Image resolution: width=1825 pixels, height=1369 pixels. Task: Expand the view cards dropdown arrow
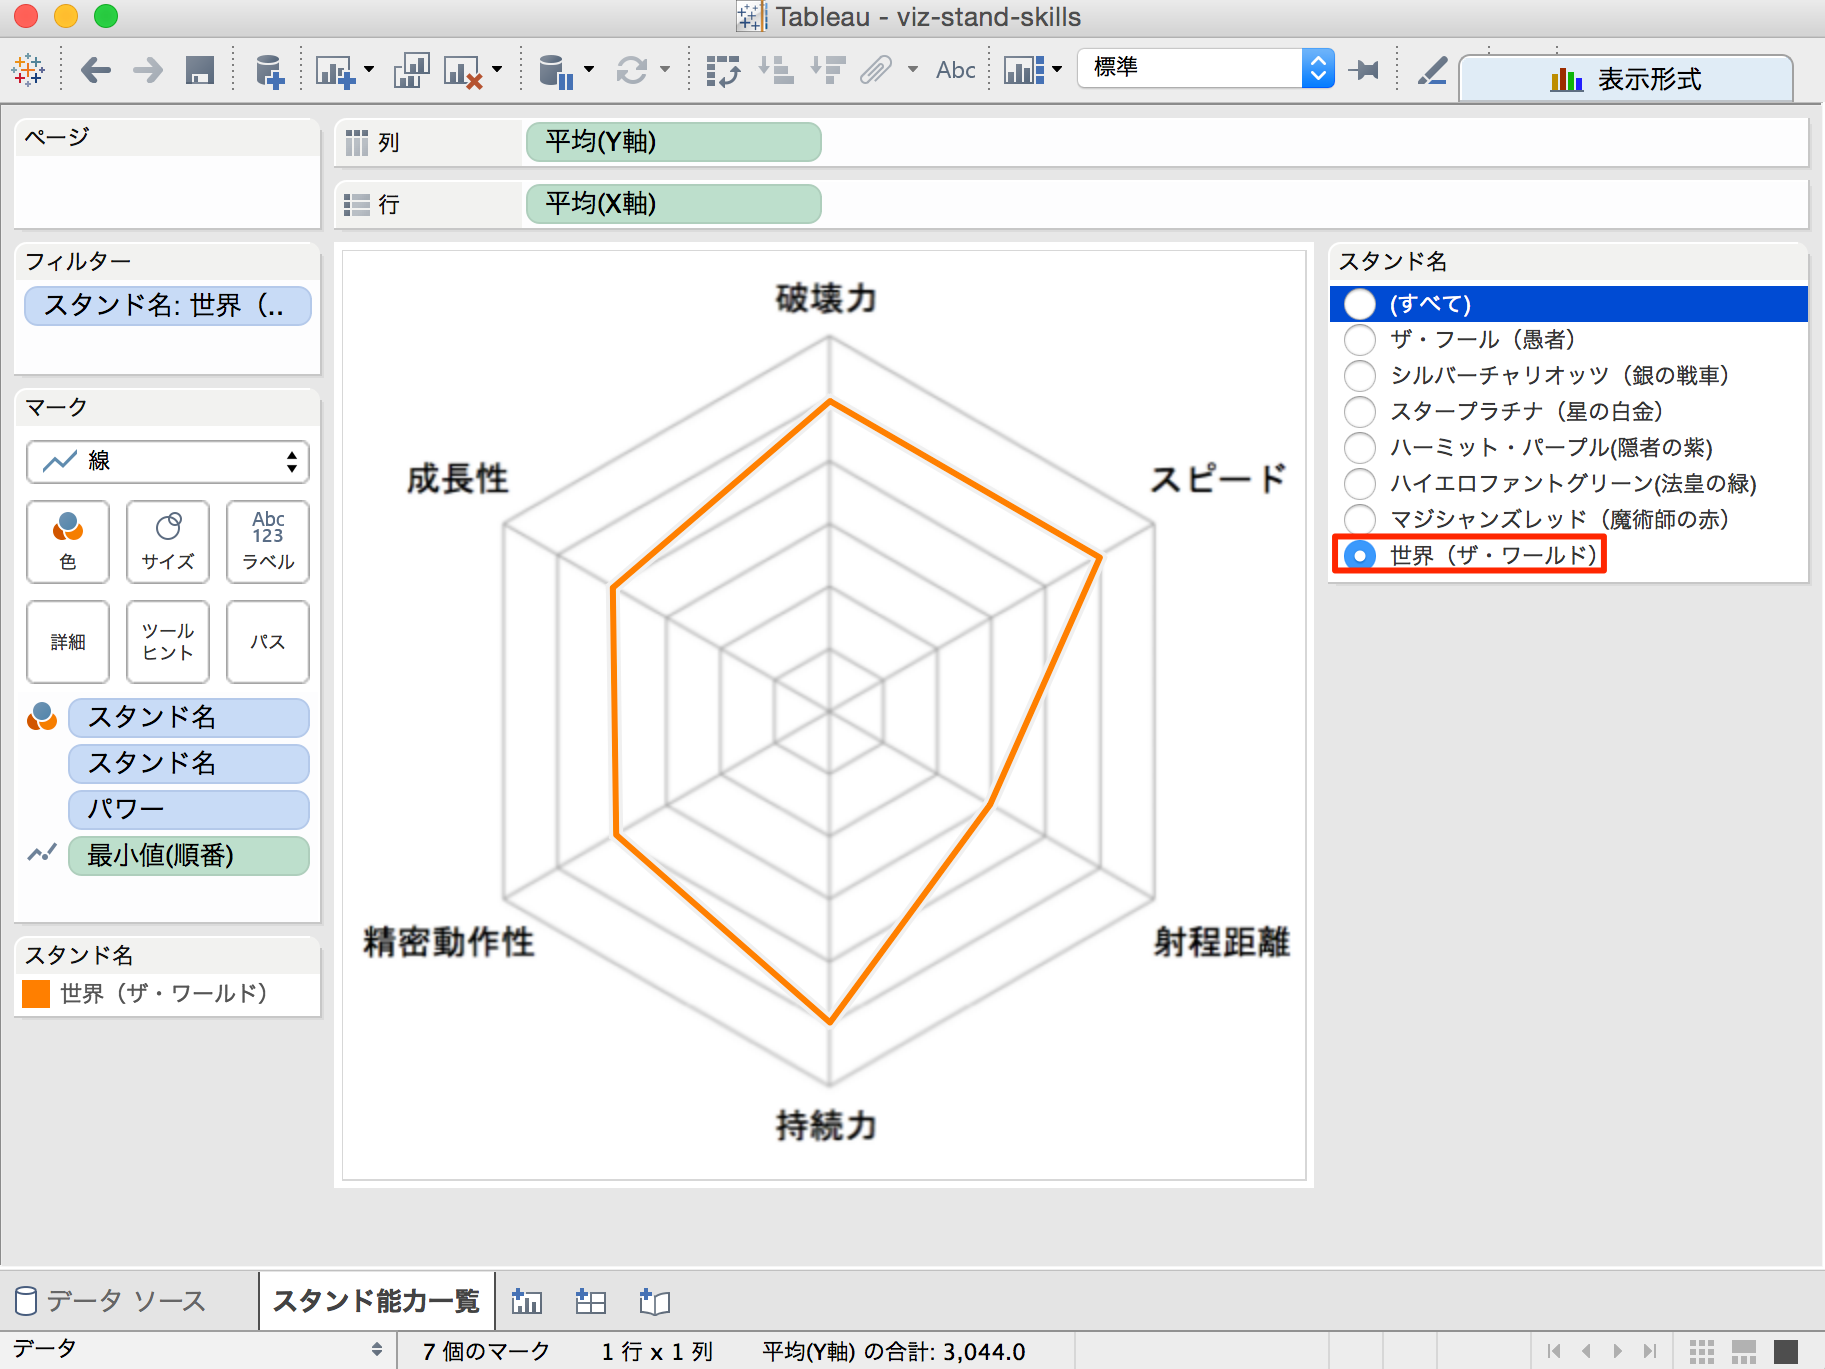coord(1057,70)
